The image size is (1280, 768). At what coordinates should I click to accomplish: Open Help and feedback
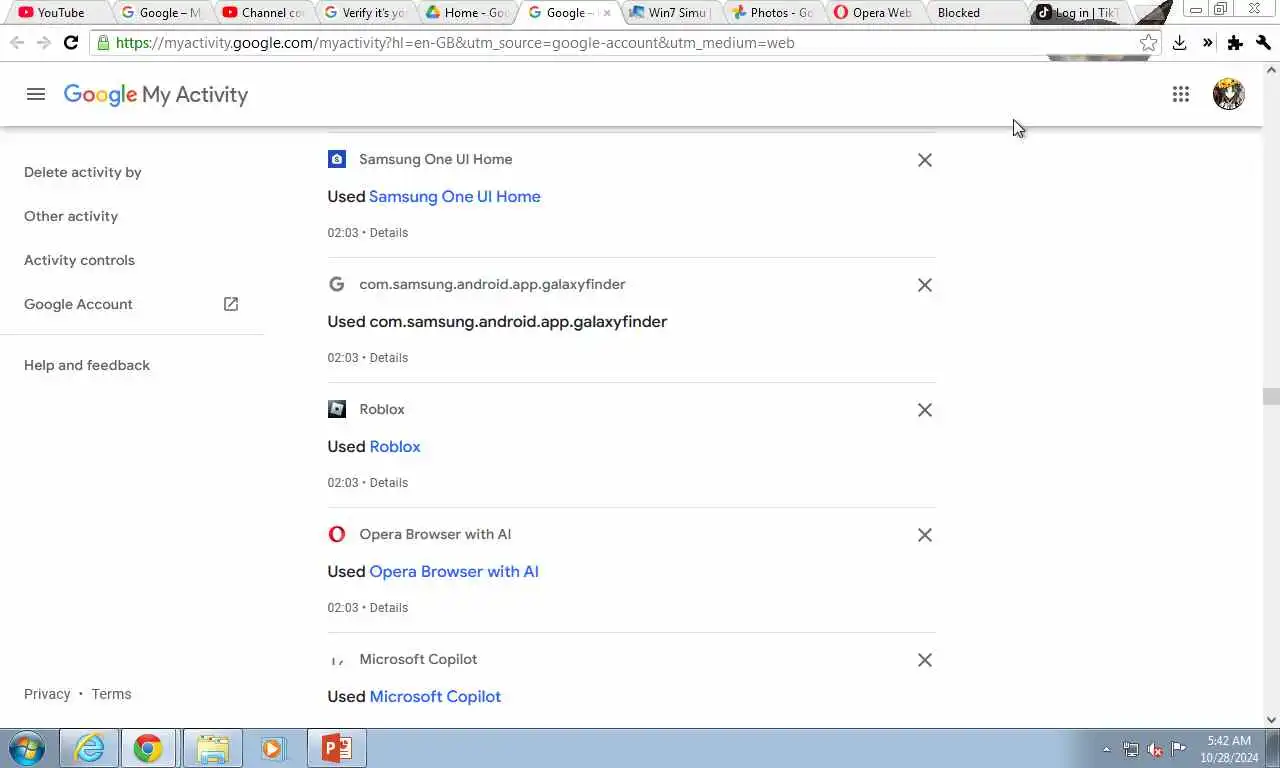[x=87, y=365]
